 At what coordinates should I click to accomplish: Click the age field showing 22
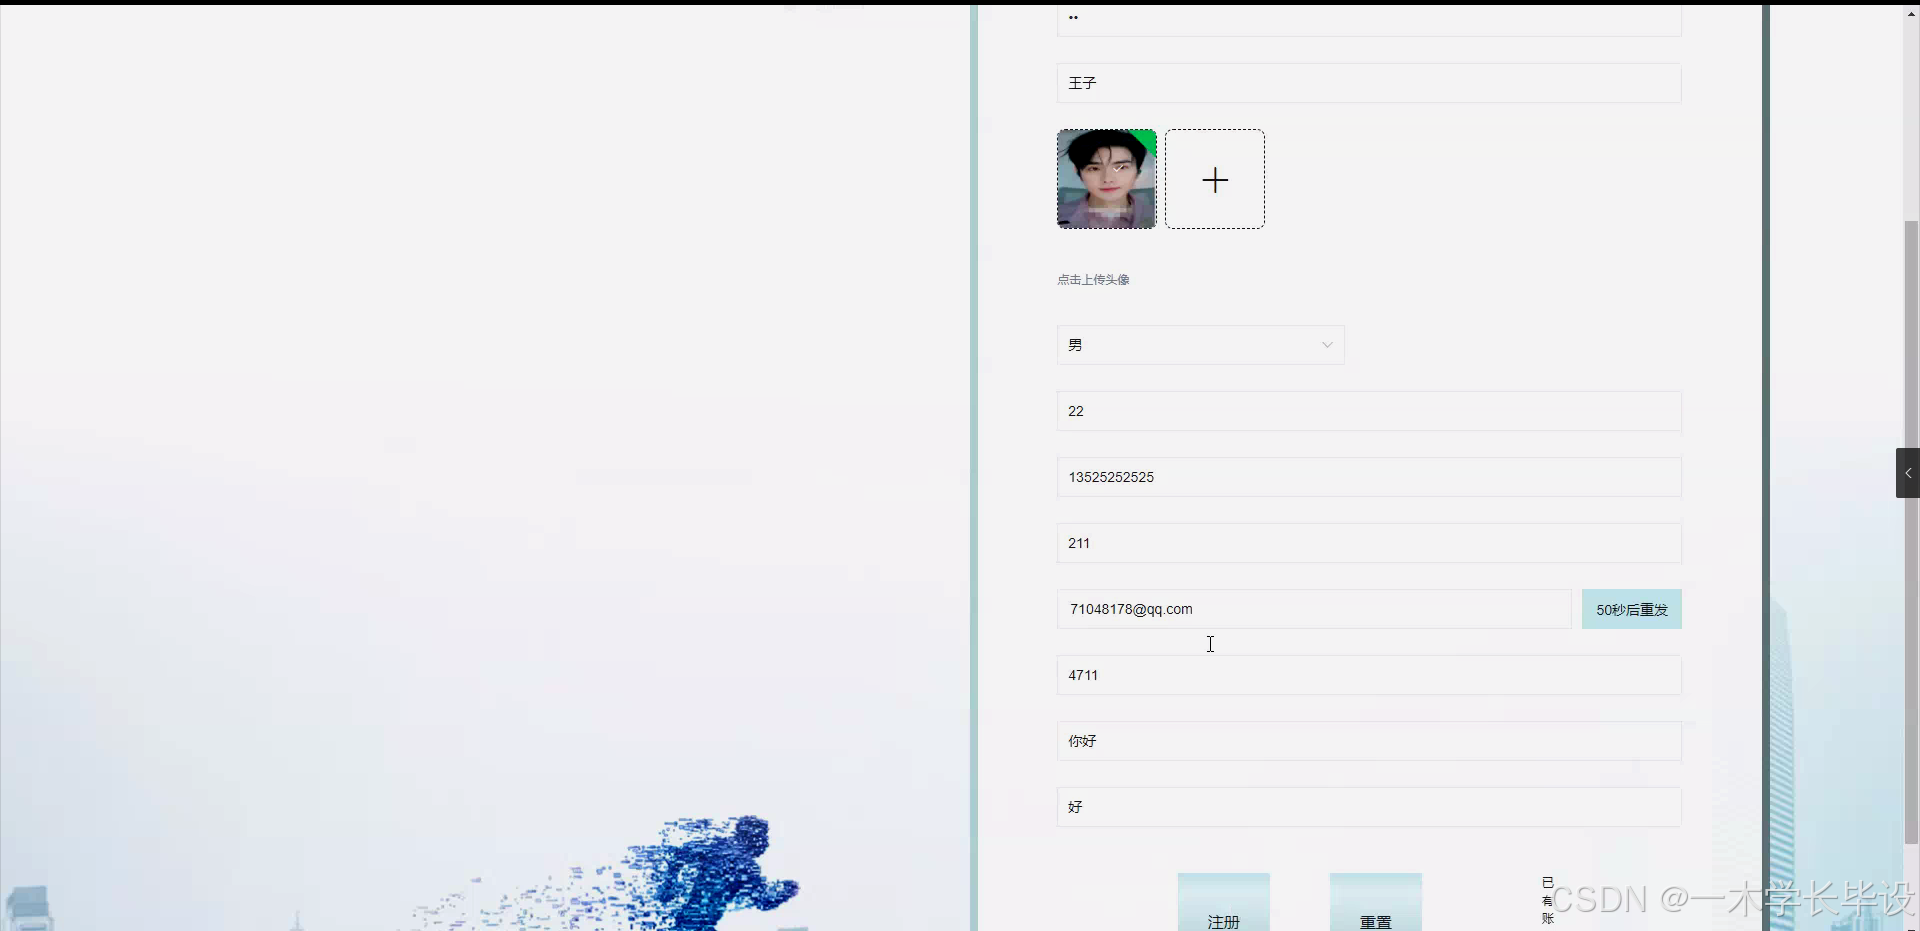coord(1368,410)
